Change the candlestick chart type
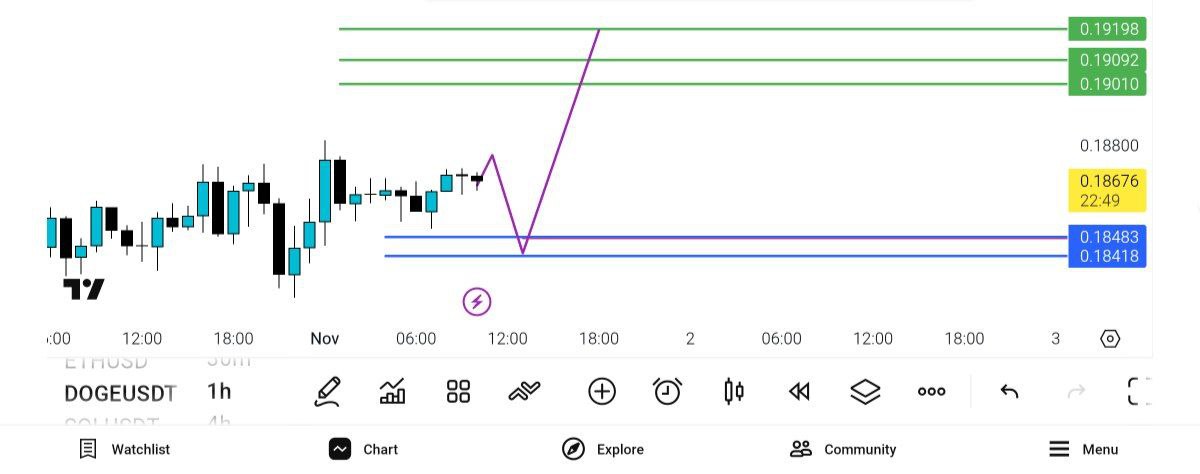 point(734,392)
